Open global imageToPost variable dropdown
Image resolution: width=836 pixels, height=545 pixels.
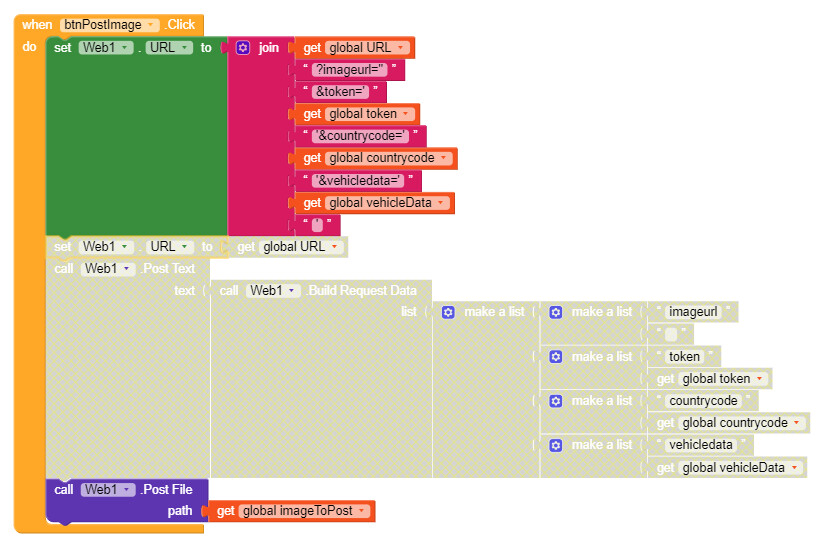pyautogui.click(x=361, y=511)
